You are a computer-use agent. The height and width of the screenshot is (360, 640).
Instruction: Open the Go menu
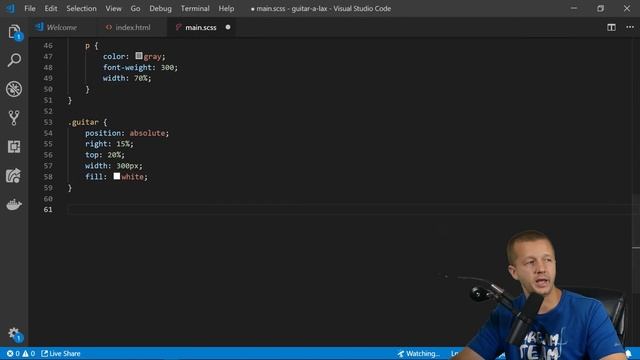(135, 8)
